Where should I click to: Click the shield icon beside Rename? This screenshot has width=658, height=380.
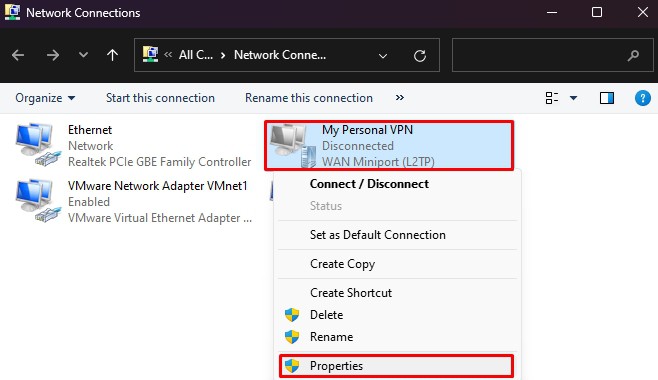pyautogui.click(x=292, y=336)
